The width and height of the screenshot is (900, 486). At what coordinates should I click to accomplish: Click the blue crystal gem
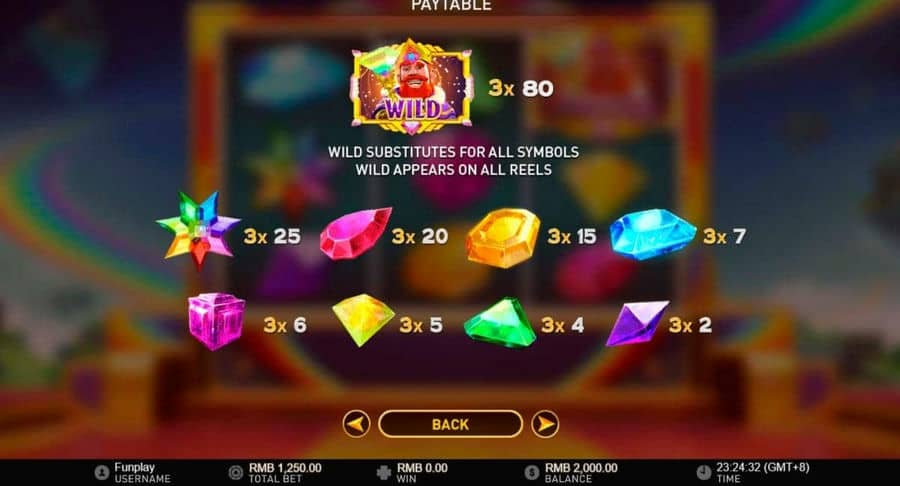tap(653, 234)
